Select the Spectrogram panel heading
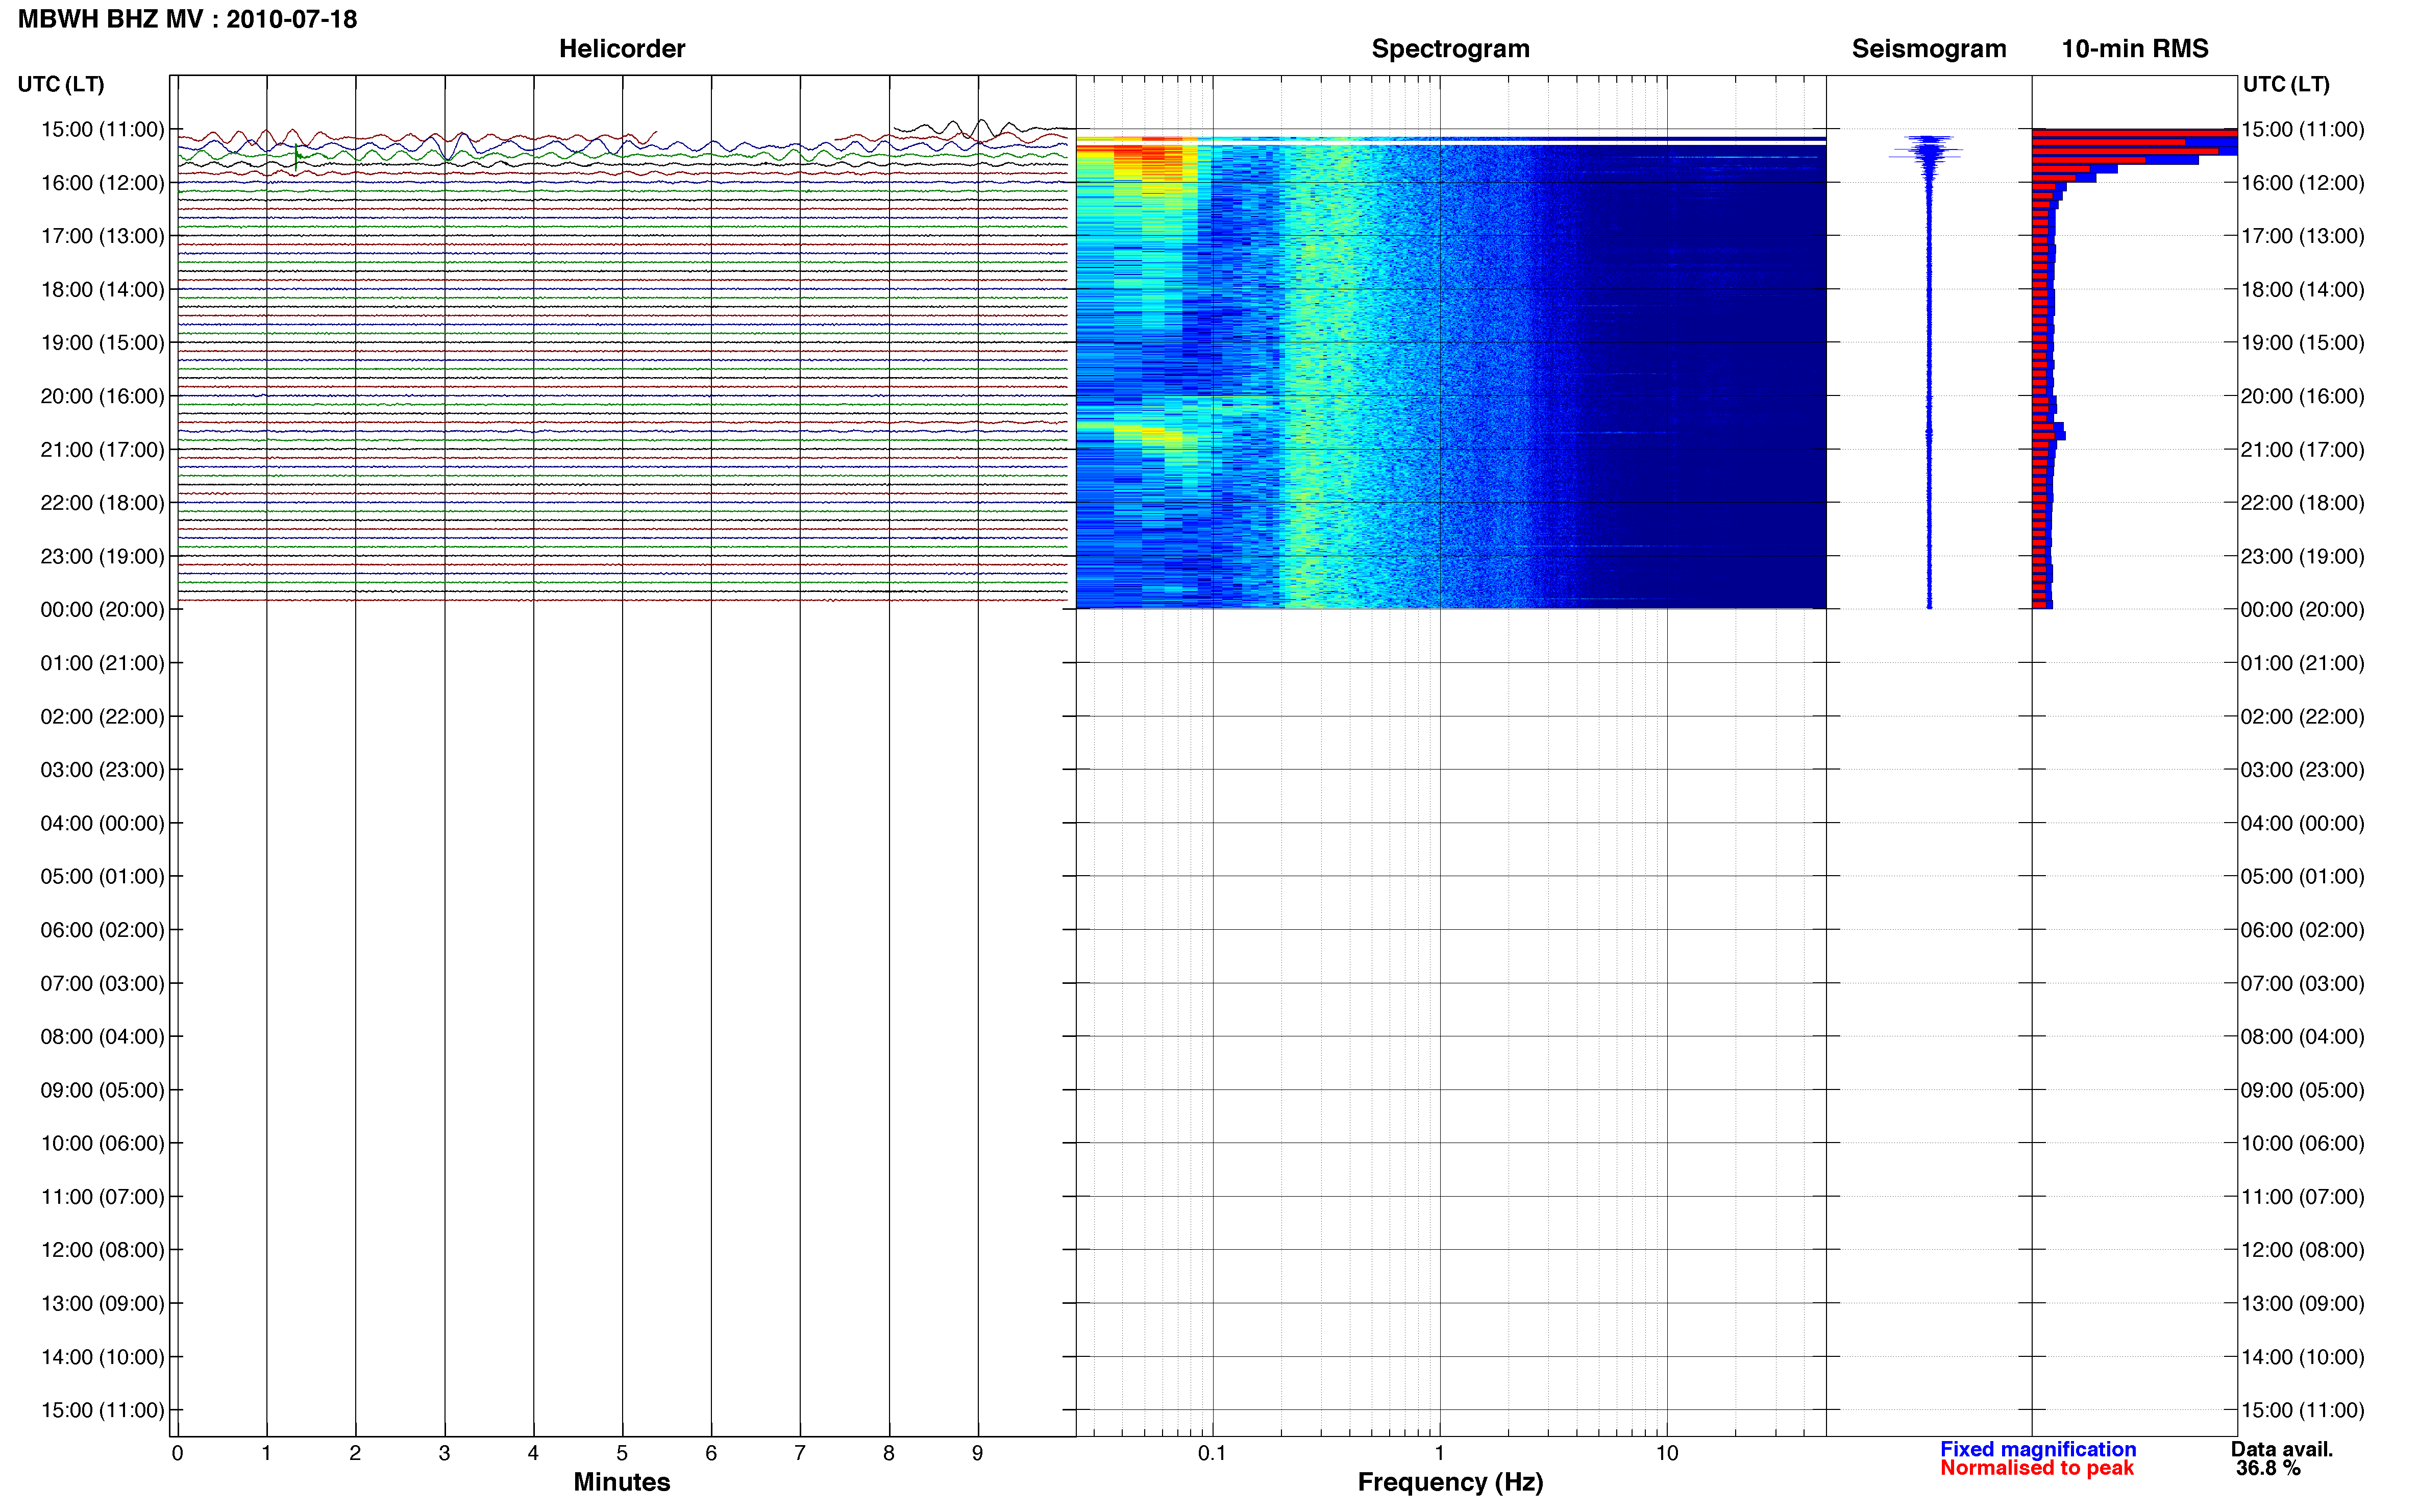 point(1450,48)
